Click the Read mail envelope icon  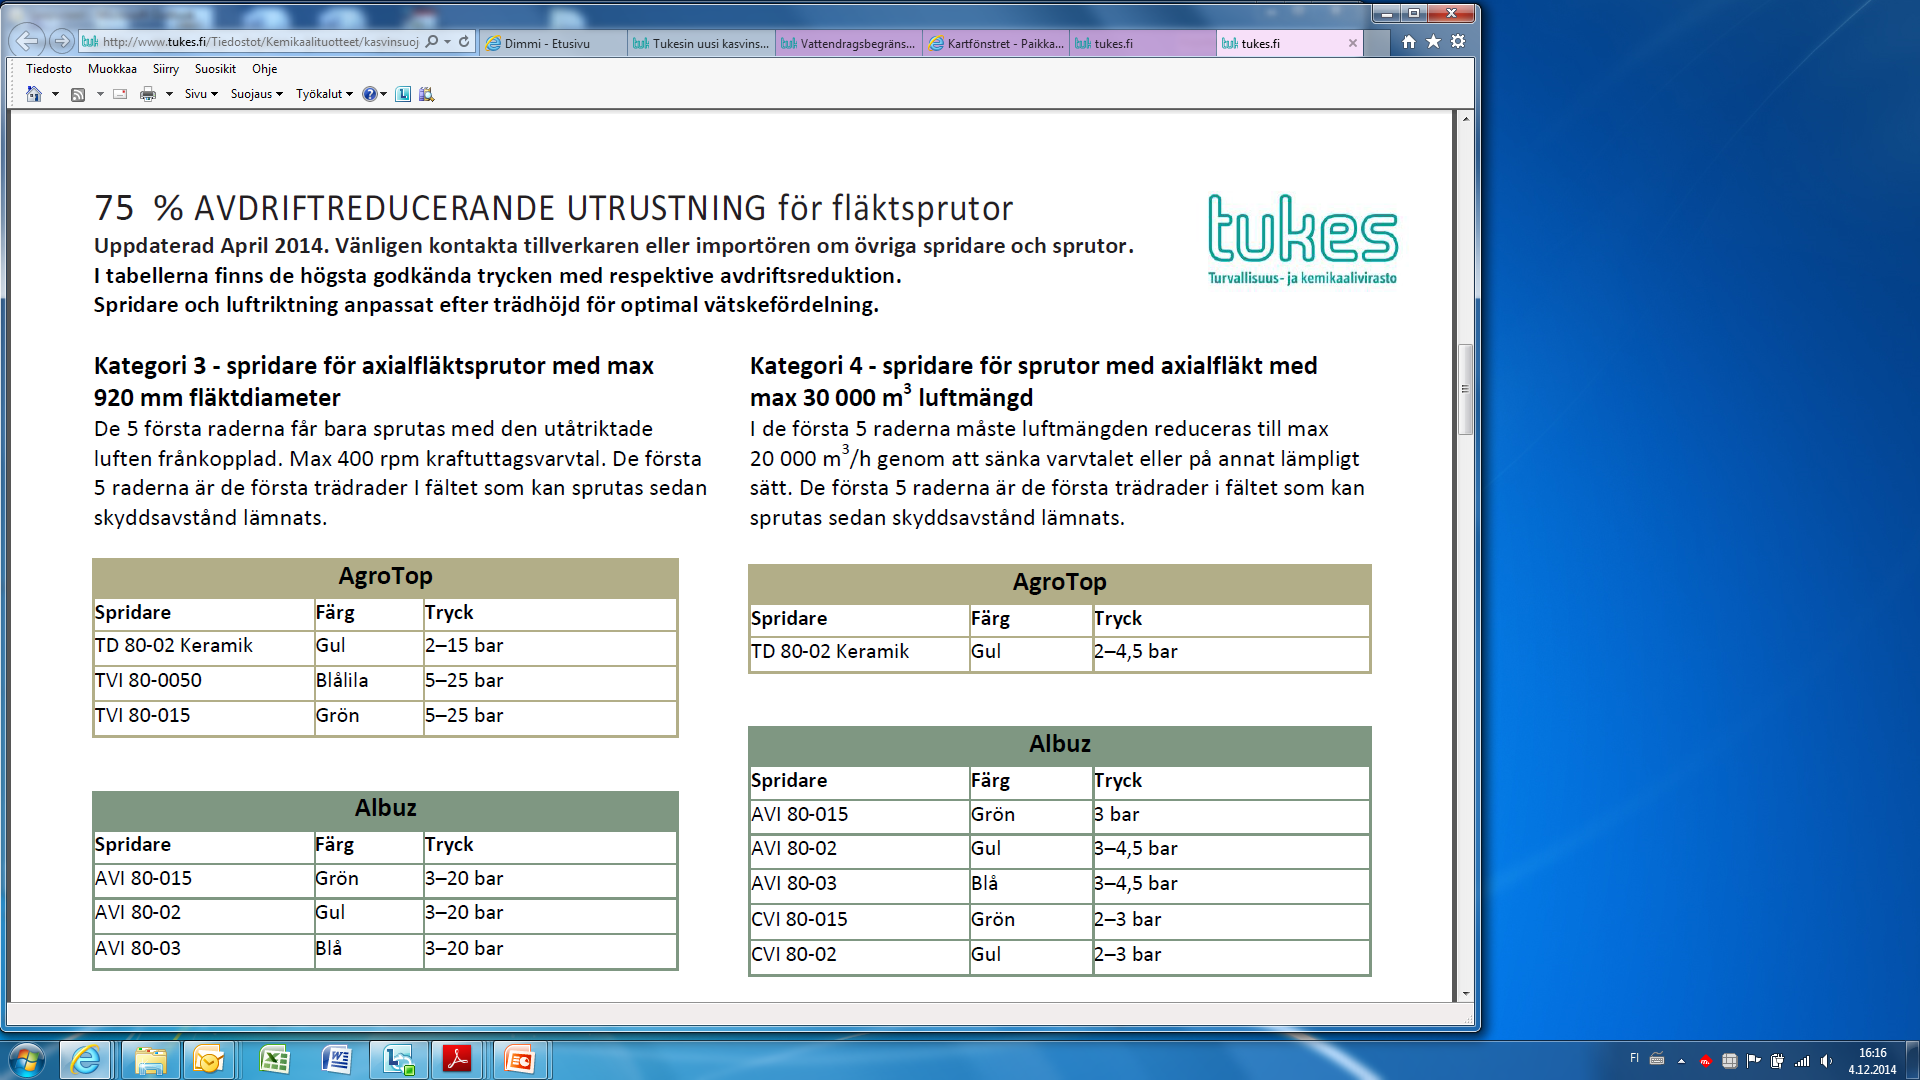[x=120, y=94]
